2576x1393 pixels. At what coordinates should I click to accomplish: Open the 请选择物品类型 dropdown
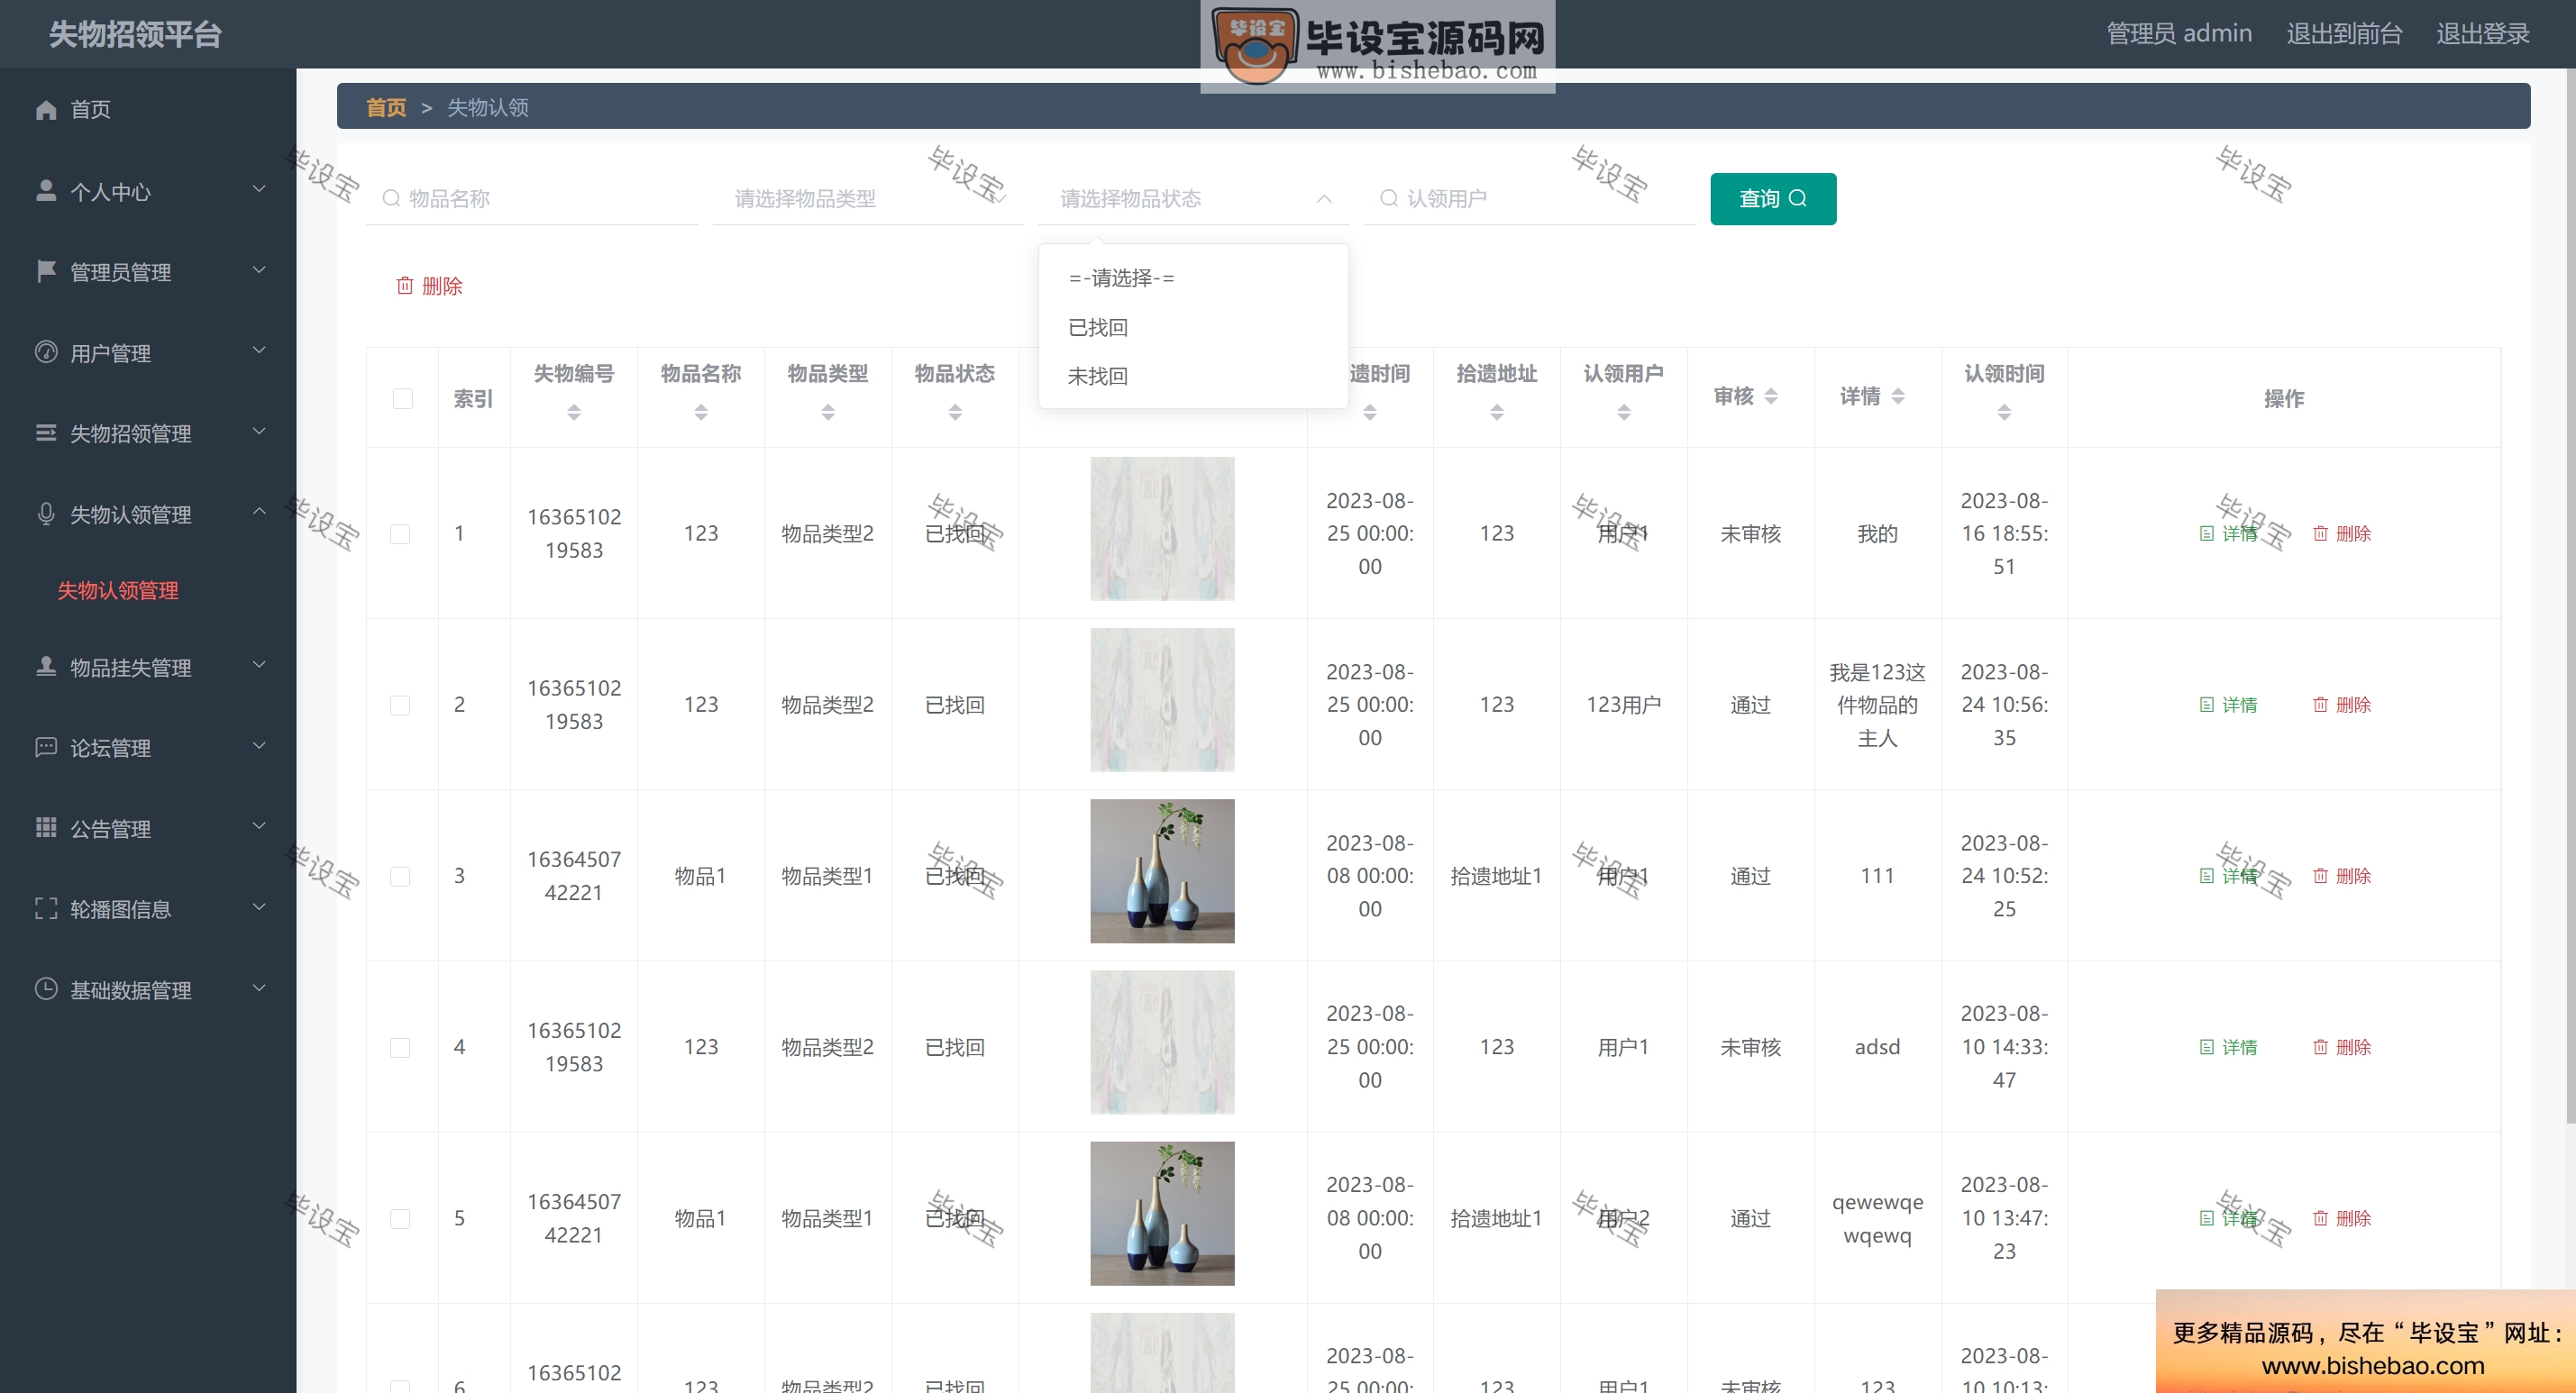pyautogui.click(x=868, y=198)
